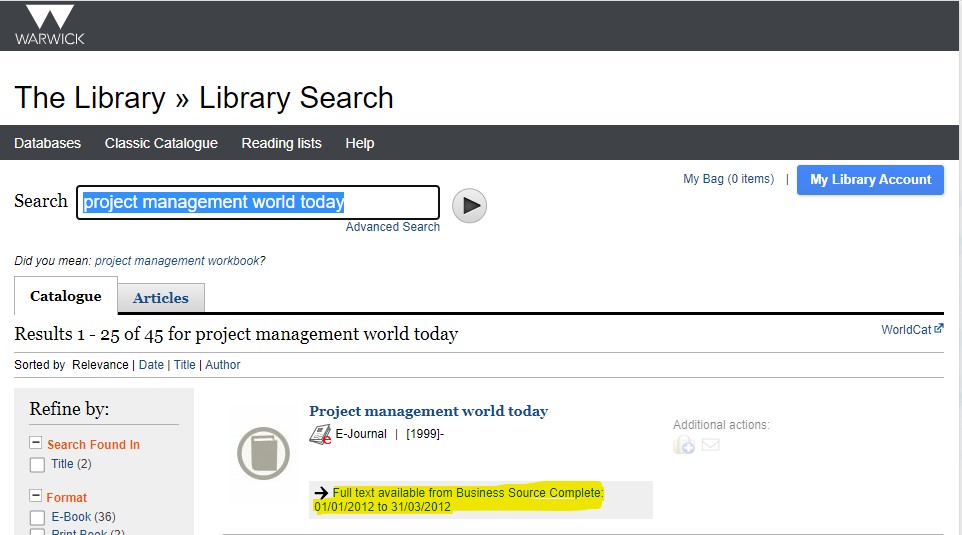Viewport: 962px width, 535px height.
Task: Click the book cover placeholder icon
Action: pos(263,453)
